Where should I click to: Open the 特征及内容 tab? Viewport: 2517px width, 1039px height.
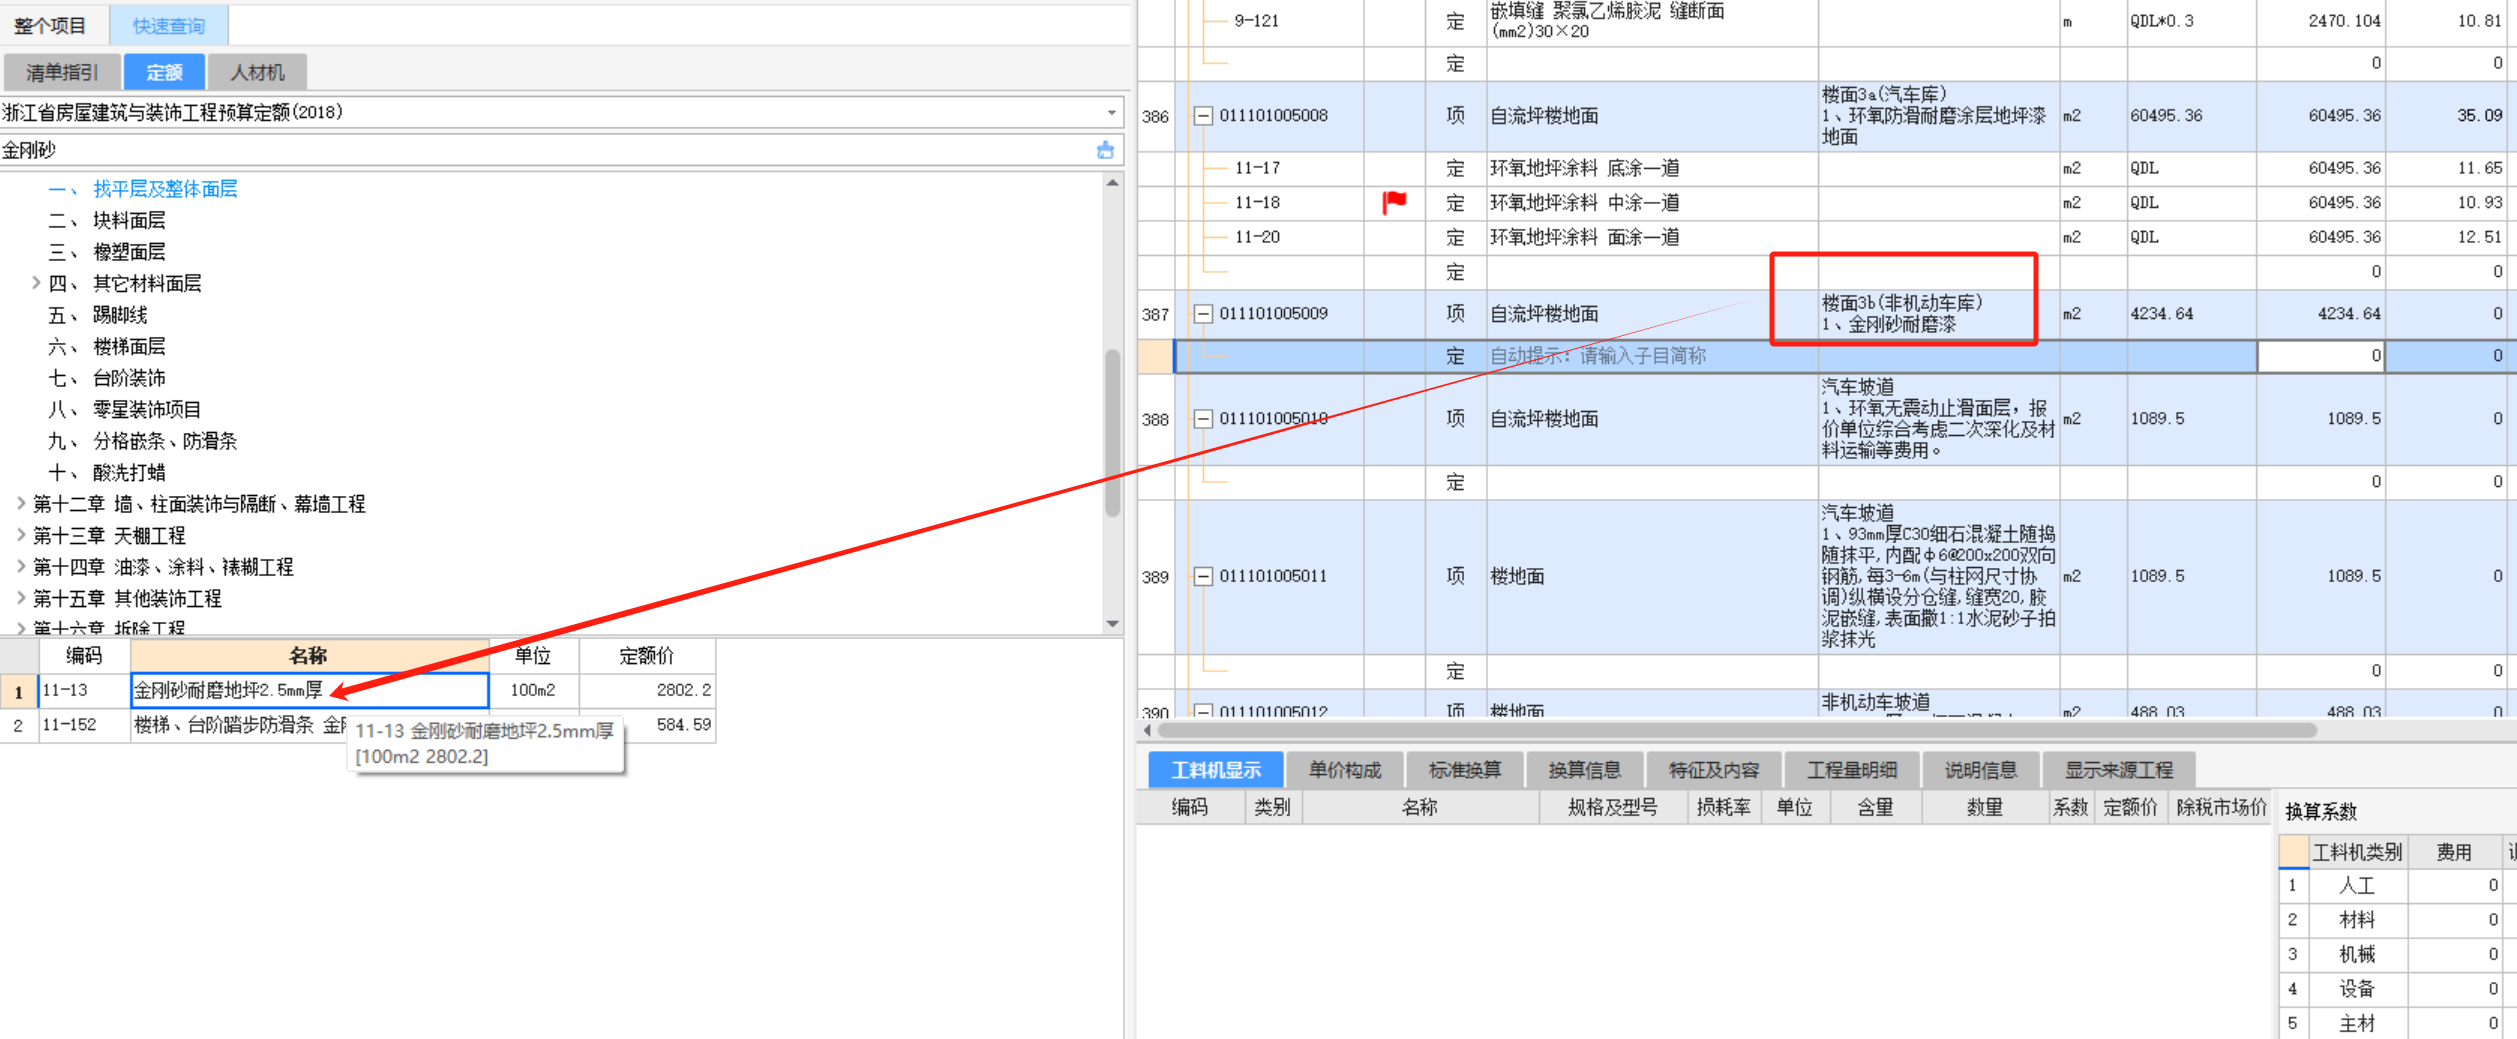click(x=1714, y=770)
